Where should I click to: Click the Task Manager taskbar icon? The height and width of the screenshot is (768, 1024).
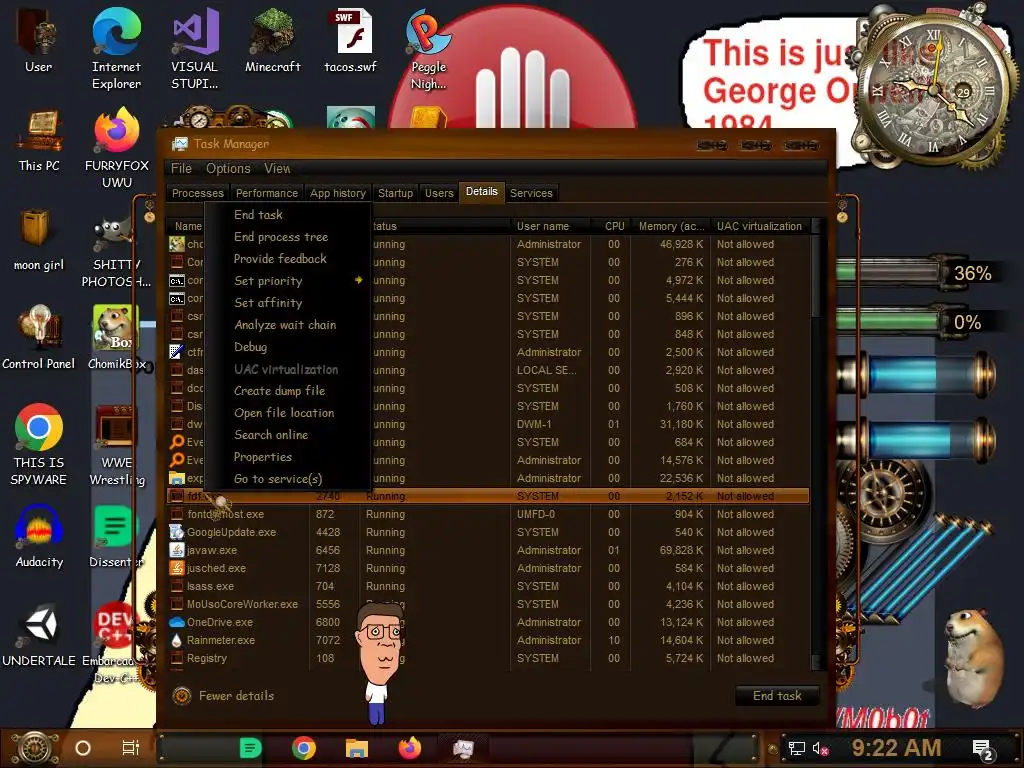pyautogui.click(x=463, y=748)
